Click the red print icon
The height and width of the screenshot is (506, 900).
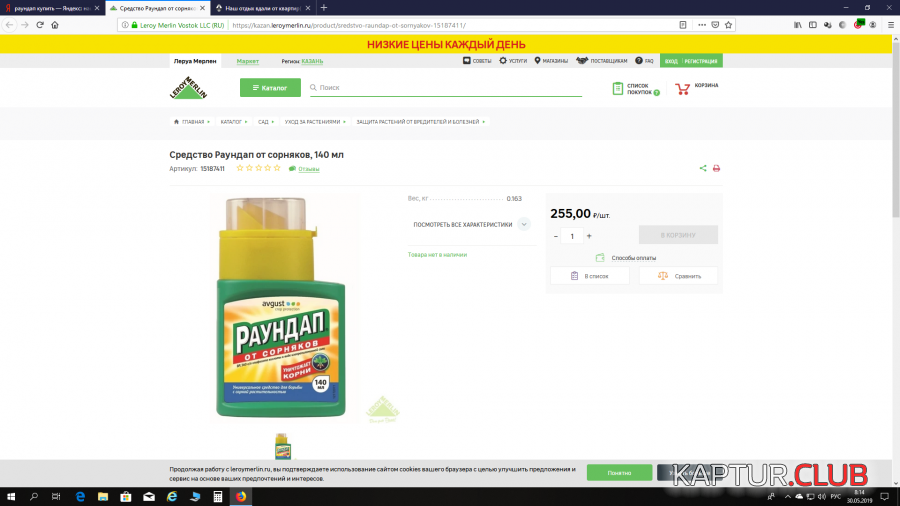click(716, 168)
